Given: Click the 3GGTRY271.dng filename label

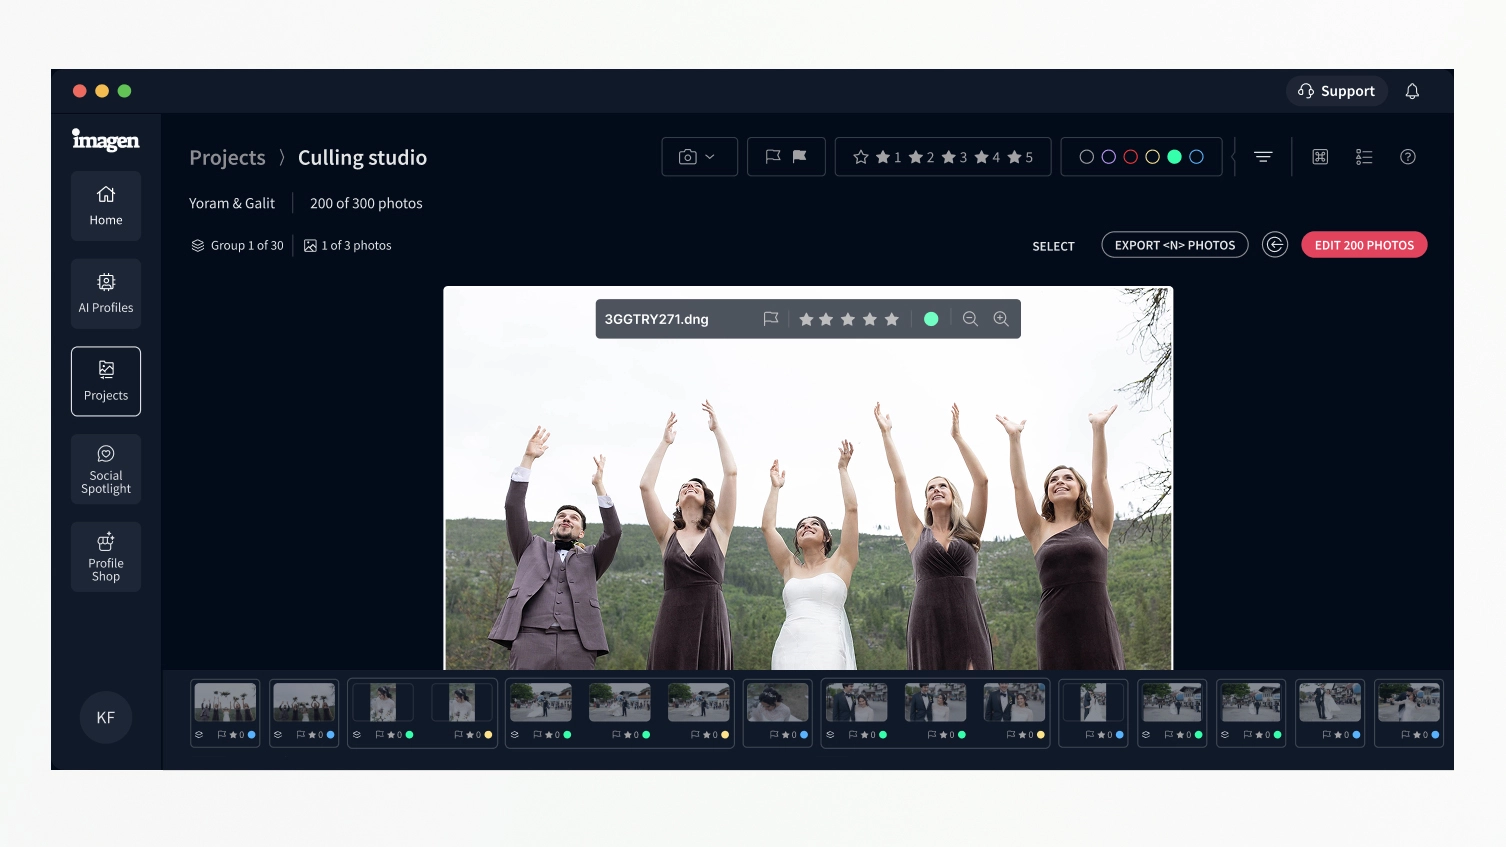Looking at the screenshot, I should coord(656,319).
